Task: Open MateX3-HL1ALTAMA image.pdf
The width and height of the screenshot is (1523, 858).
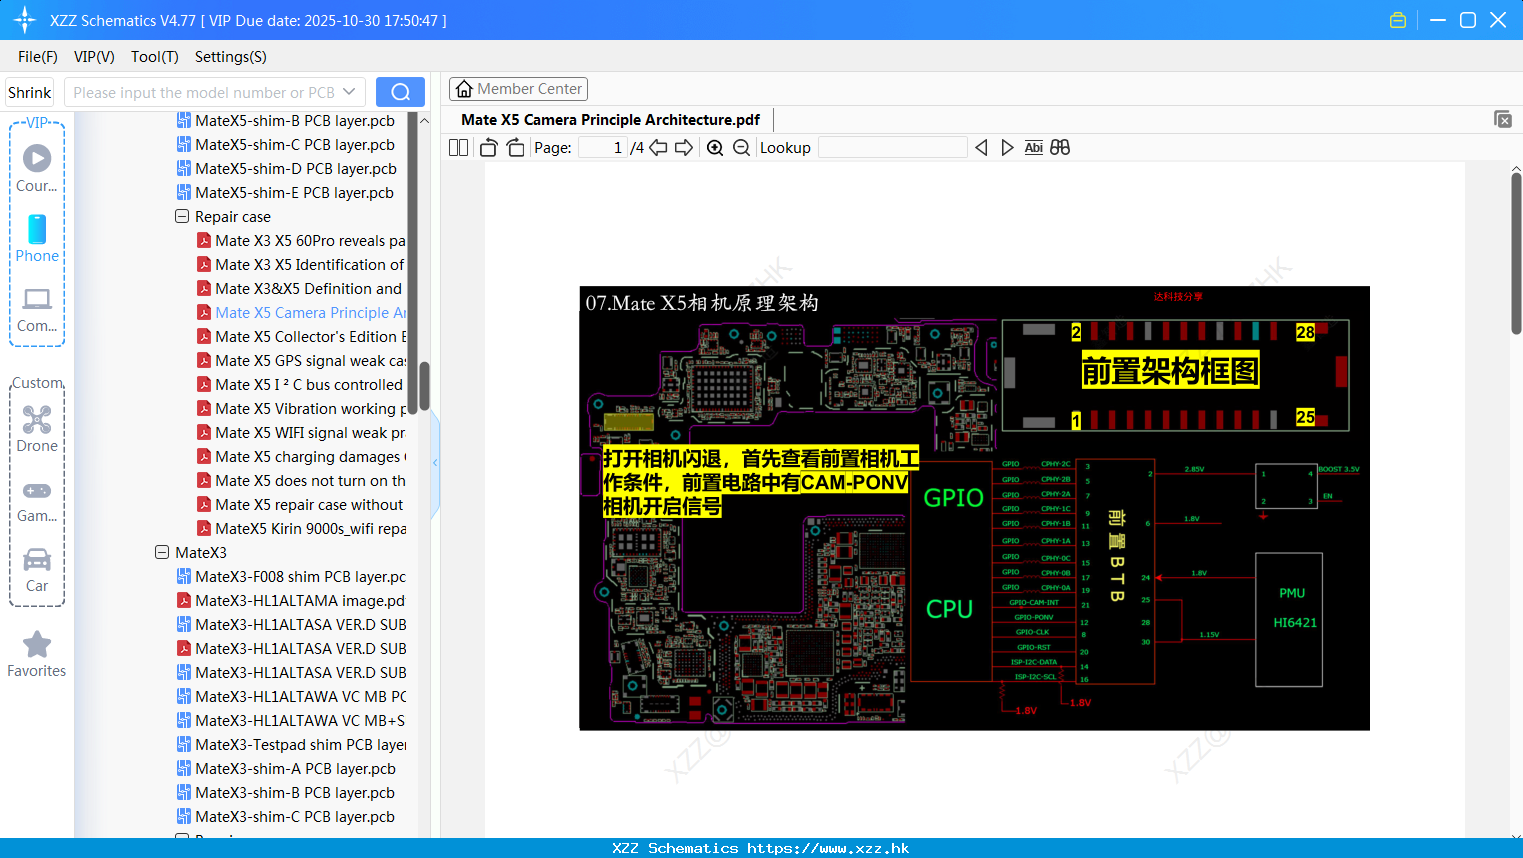Action: (291, 601)
